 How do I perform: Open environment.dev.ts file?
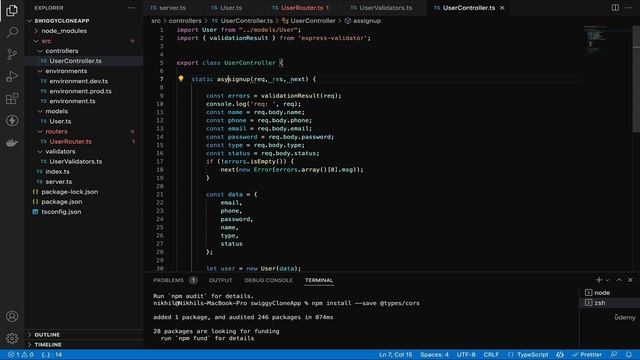click(79, 81)
